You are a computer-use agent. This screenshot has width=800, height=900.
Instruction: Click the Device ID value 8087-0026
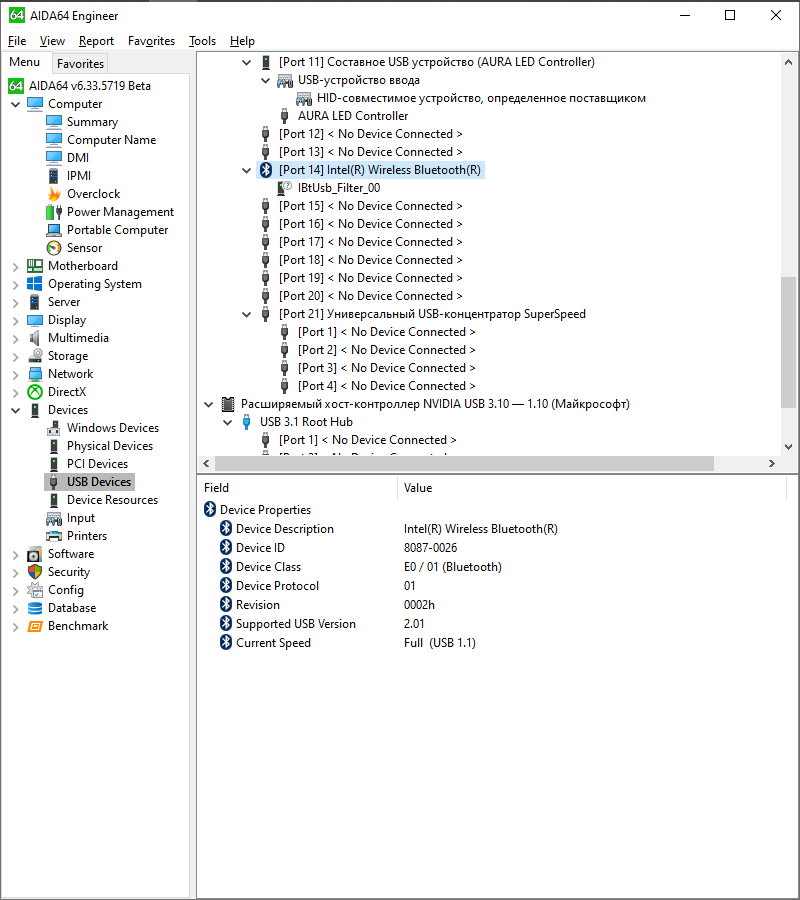[x=430, y=548]
